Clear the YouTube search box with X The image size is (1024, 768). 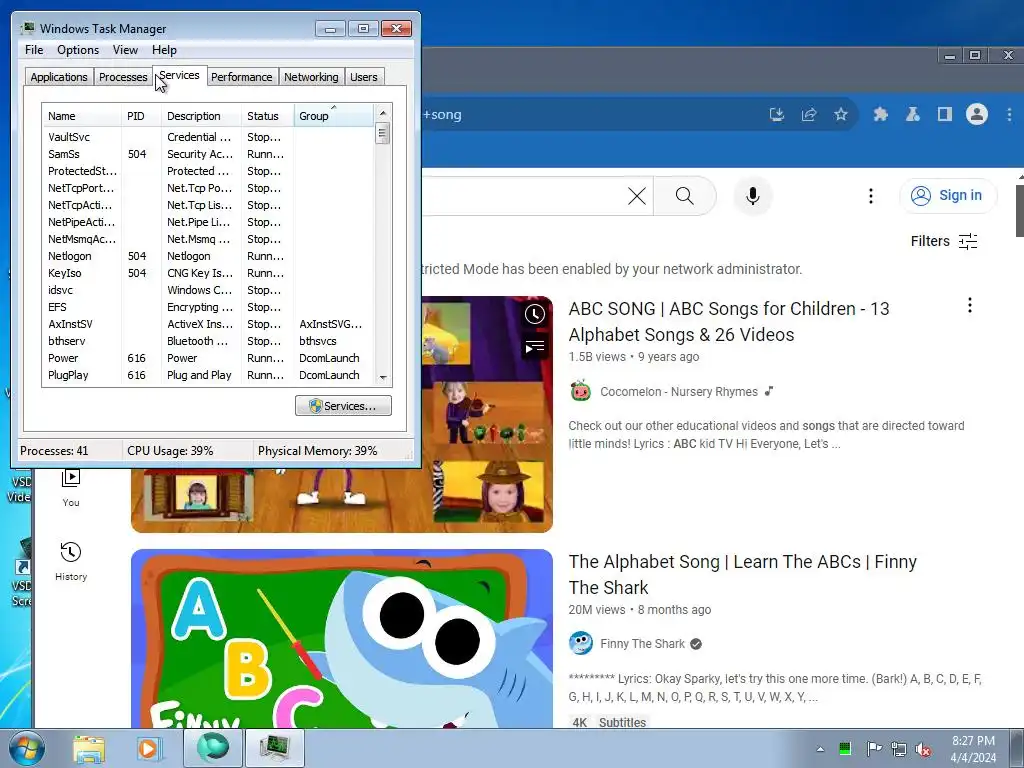(637, 196)
